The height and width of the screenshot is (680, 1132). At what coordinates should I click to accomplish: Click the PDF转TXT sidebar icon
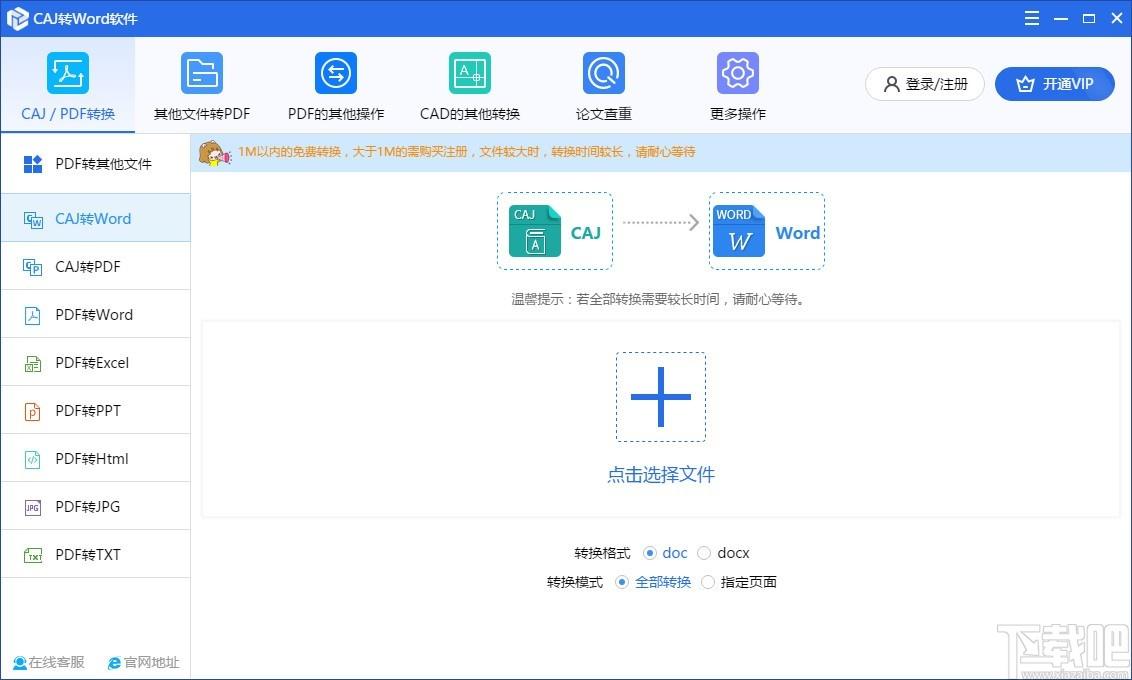click(x=32, y=555)
